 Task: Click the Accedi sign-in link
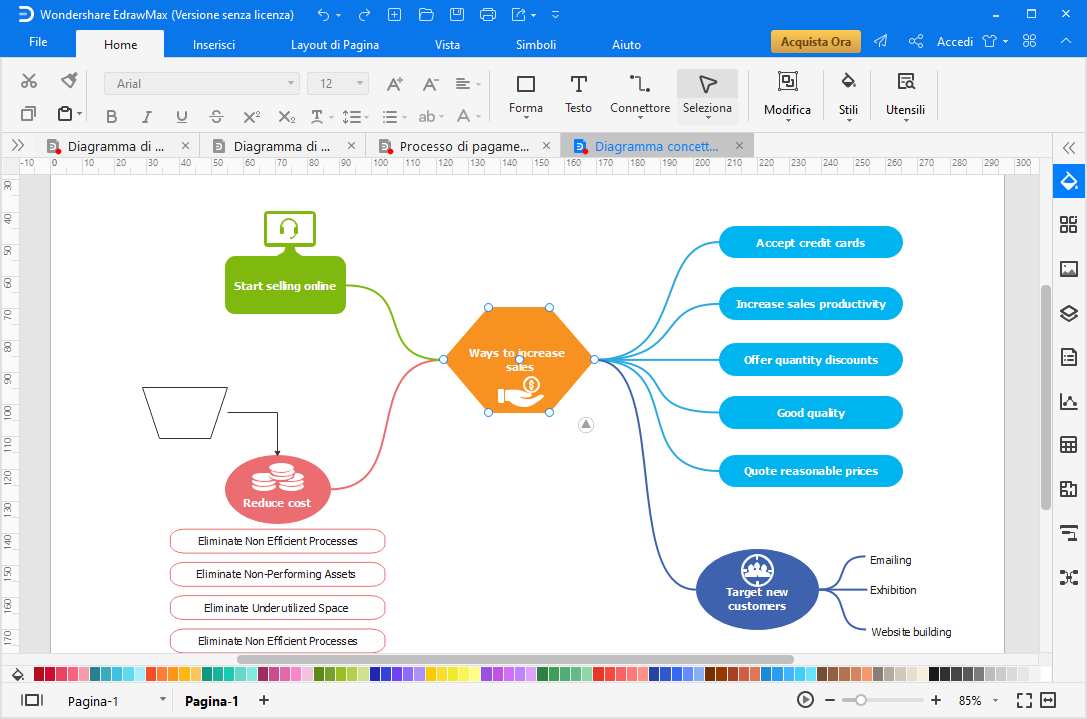tap(955, 42)
